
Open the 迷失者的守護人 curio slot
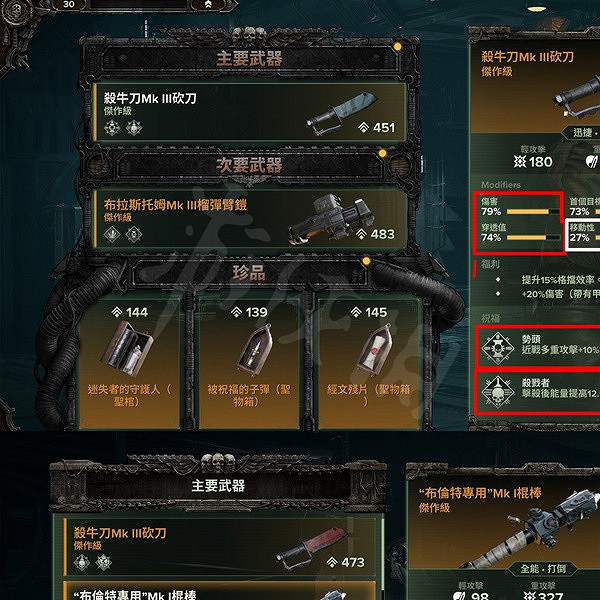pyautogui.click(x=129, y=364)
